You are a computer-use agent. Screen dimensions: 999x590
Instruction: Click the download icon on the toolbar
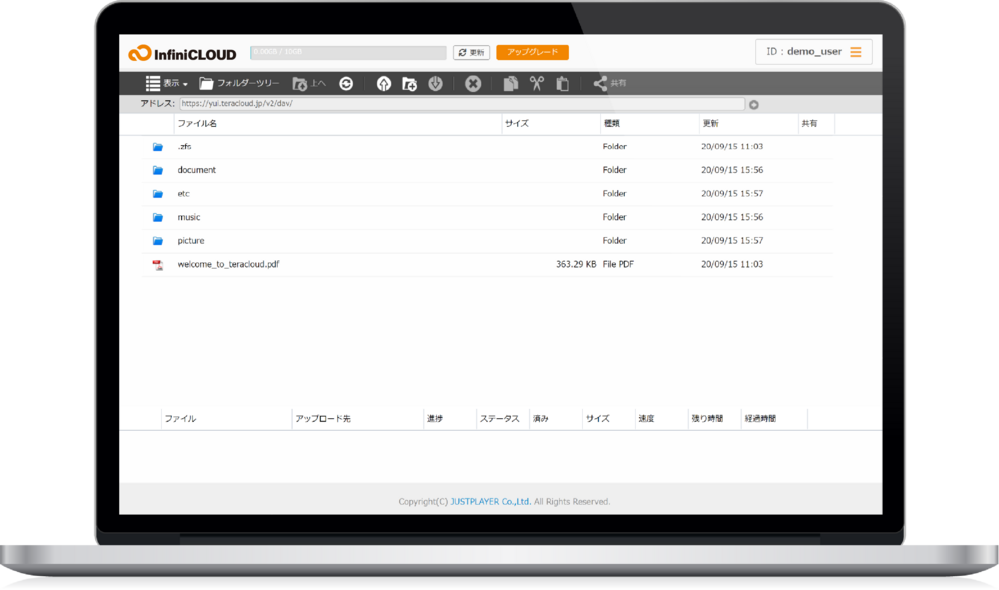point(435,83)
